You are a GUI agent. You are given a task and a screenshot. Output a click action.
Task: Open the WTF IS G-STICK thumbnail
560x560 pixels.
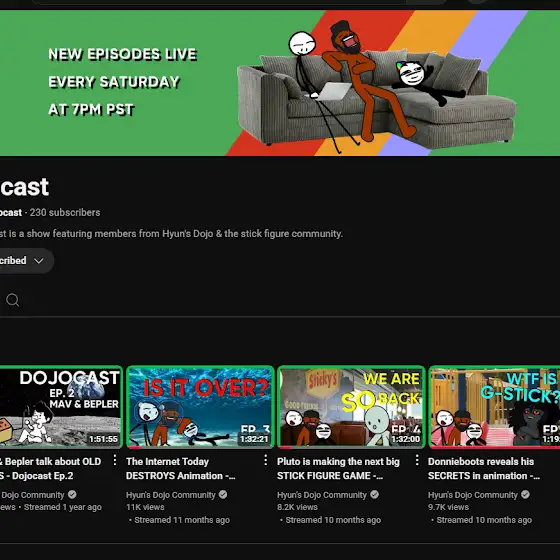[x=494, y=407]
